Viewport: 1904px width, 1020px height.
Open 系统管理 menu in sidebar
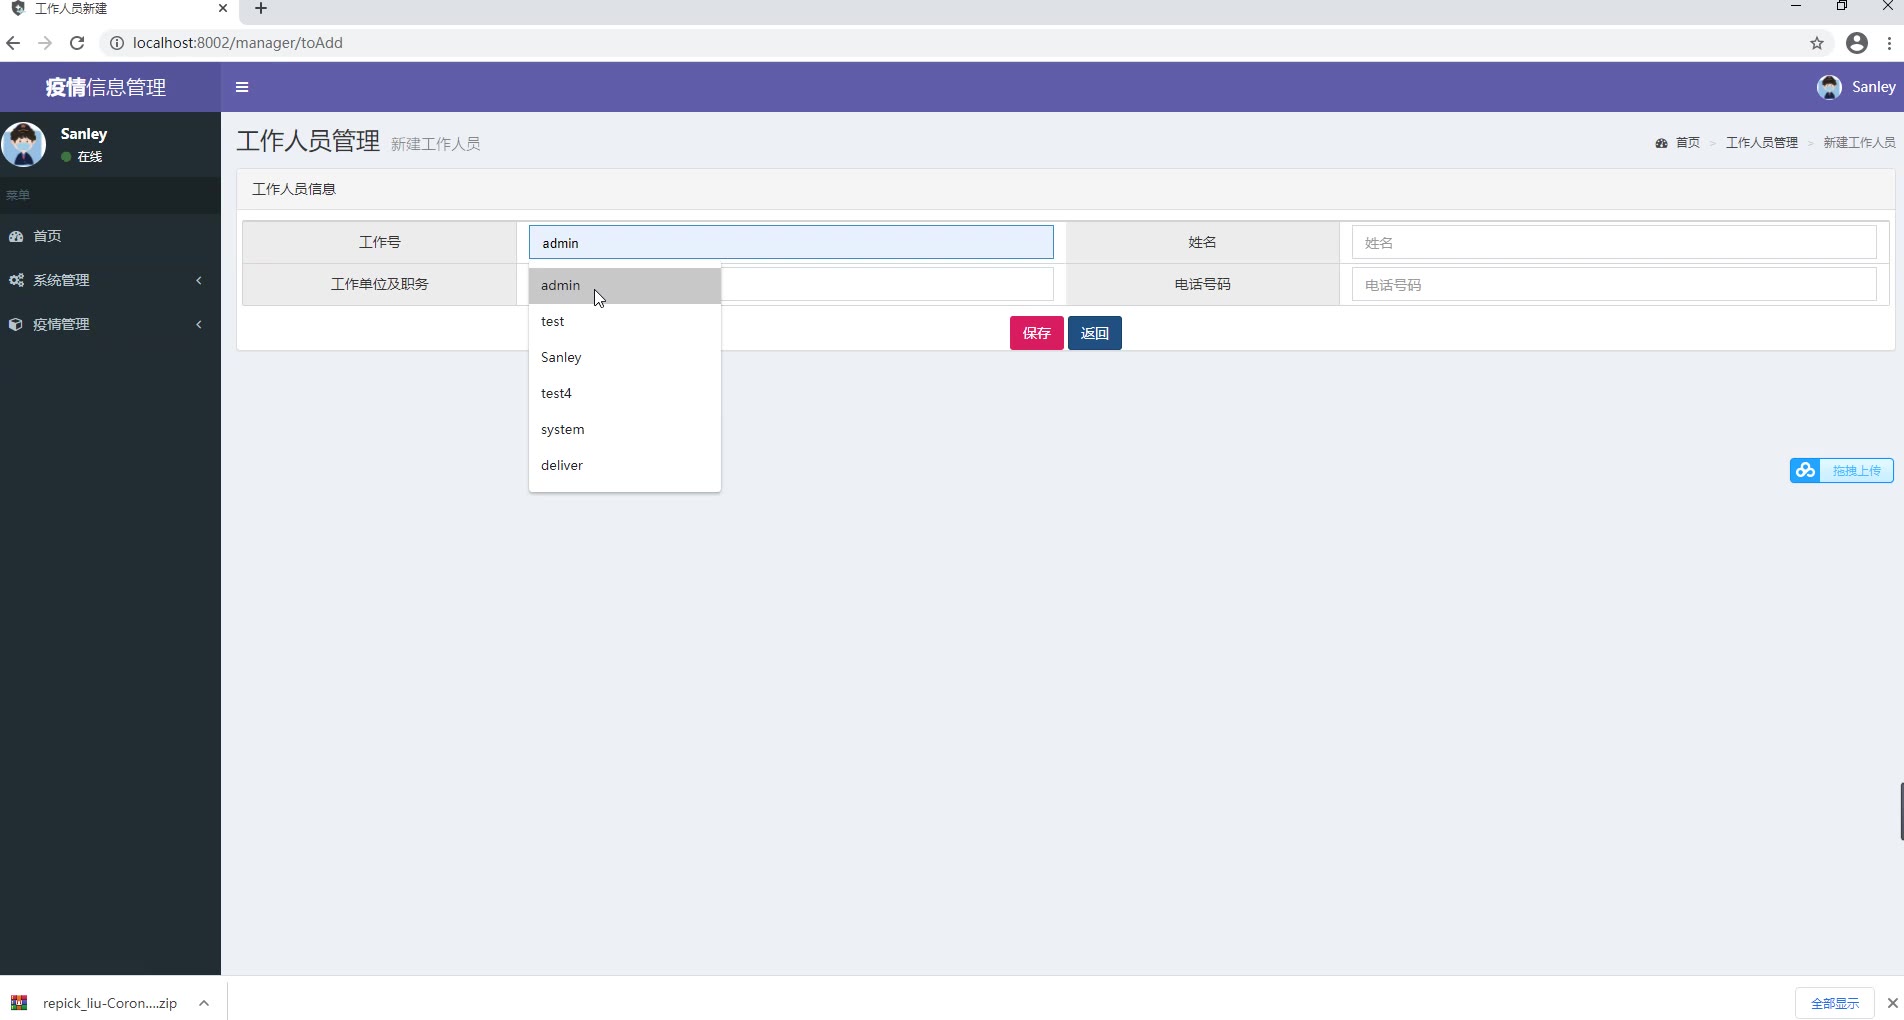click(110, 280)
